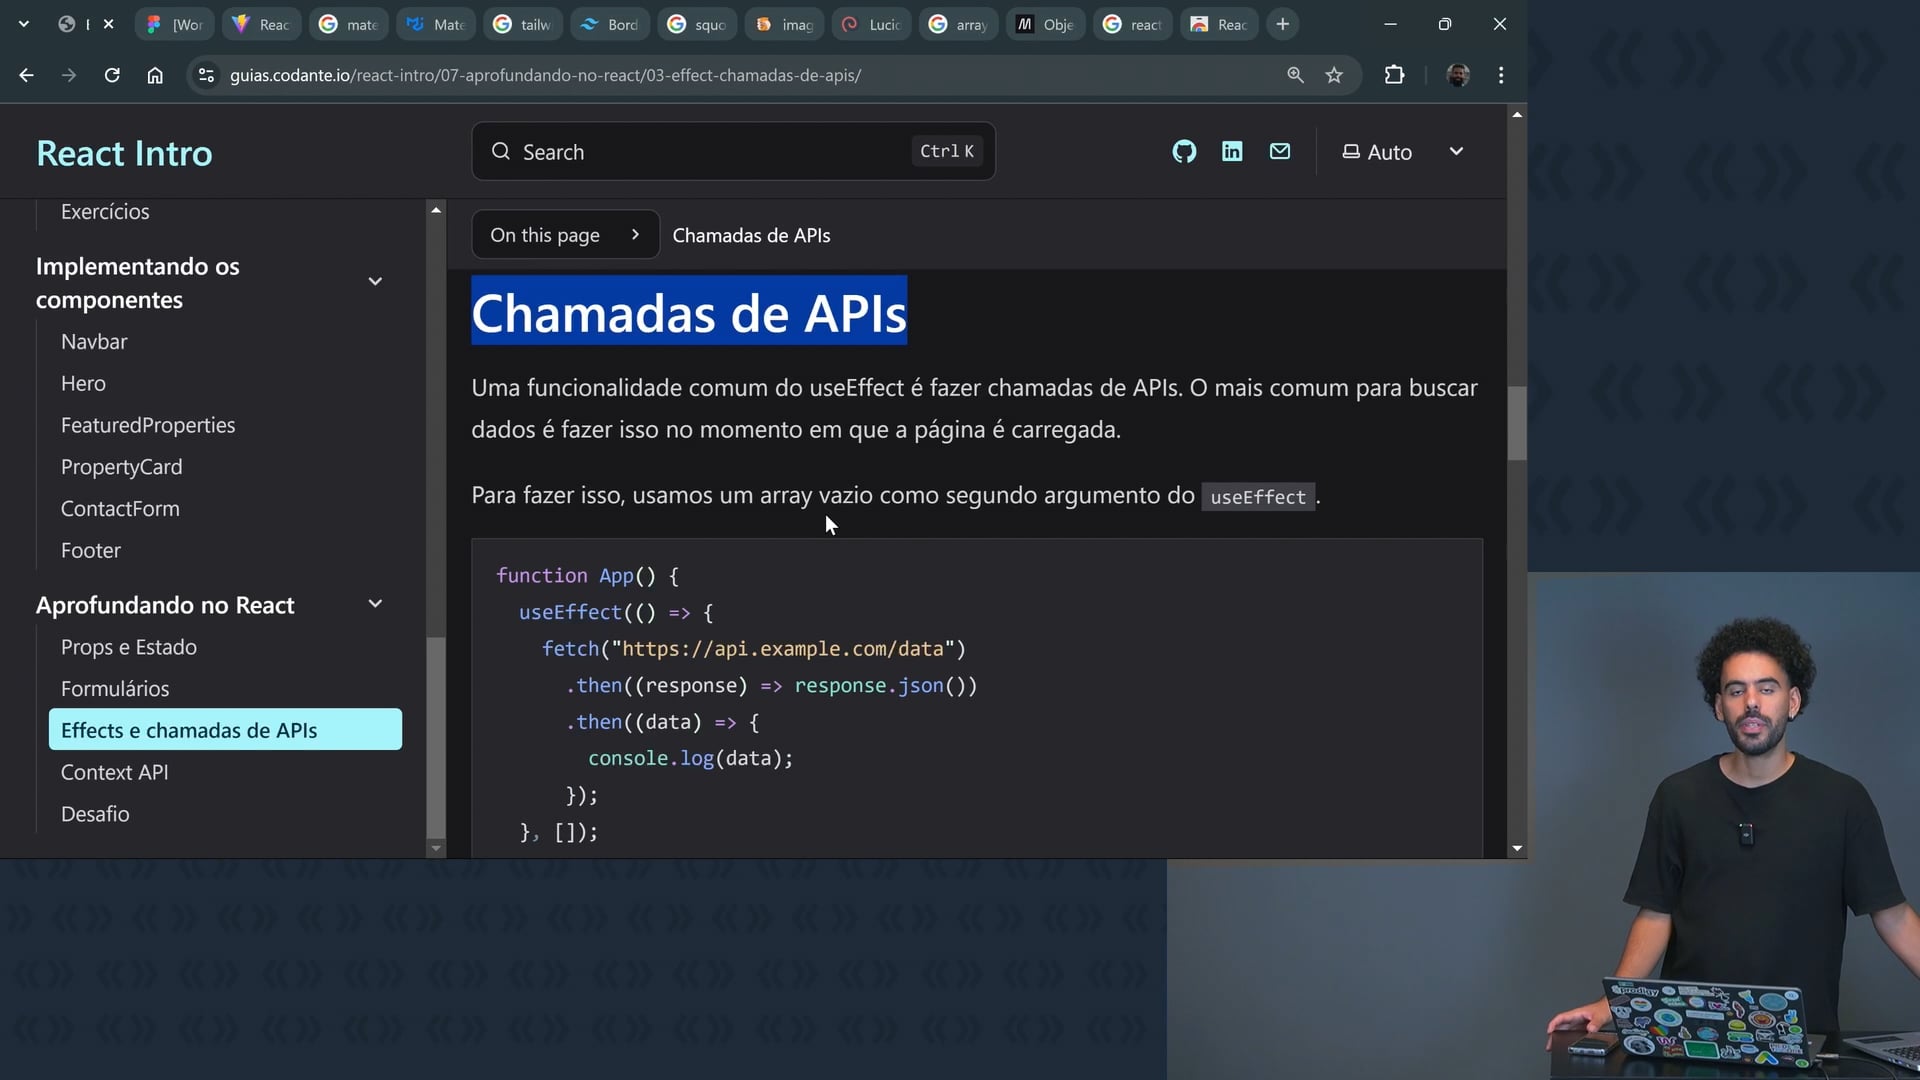1920x1080 pixels.
Task: Switch to the tailw browser tab
Action: tap(523, 24)
